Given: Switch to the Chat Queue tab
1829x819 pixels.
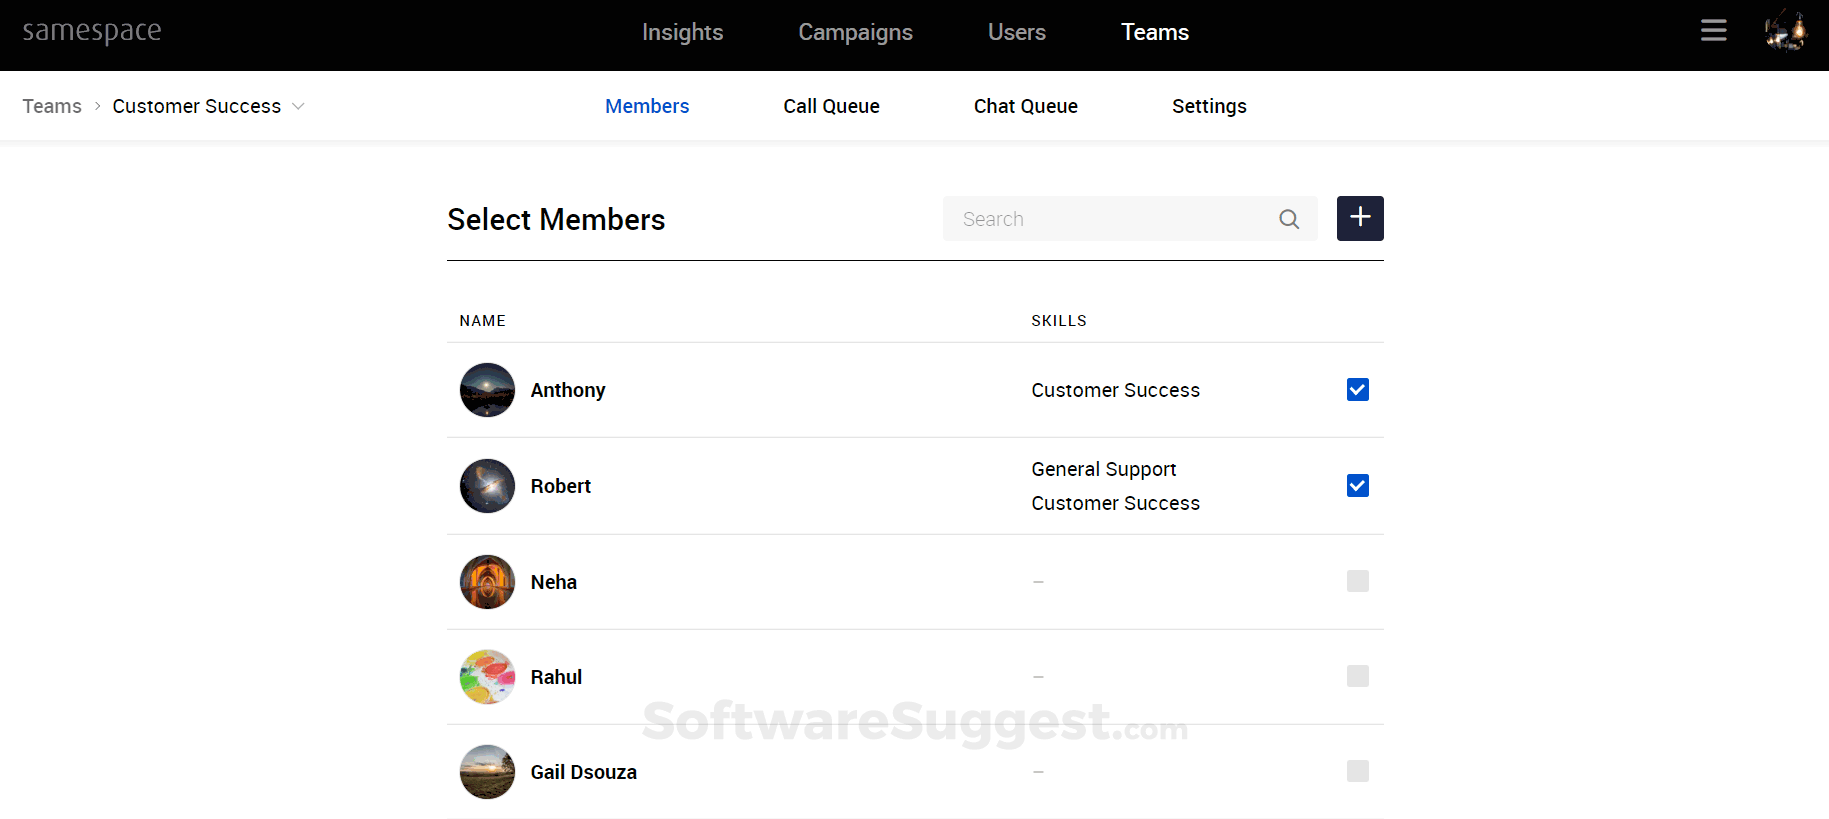Looking at the screenshot, I should click(1025, 106).
